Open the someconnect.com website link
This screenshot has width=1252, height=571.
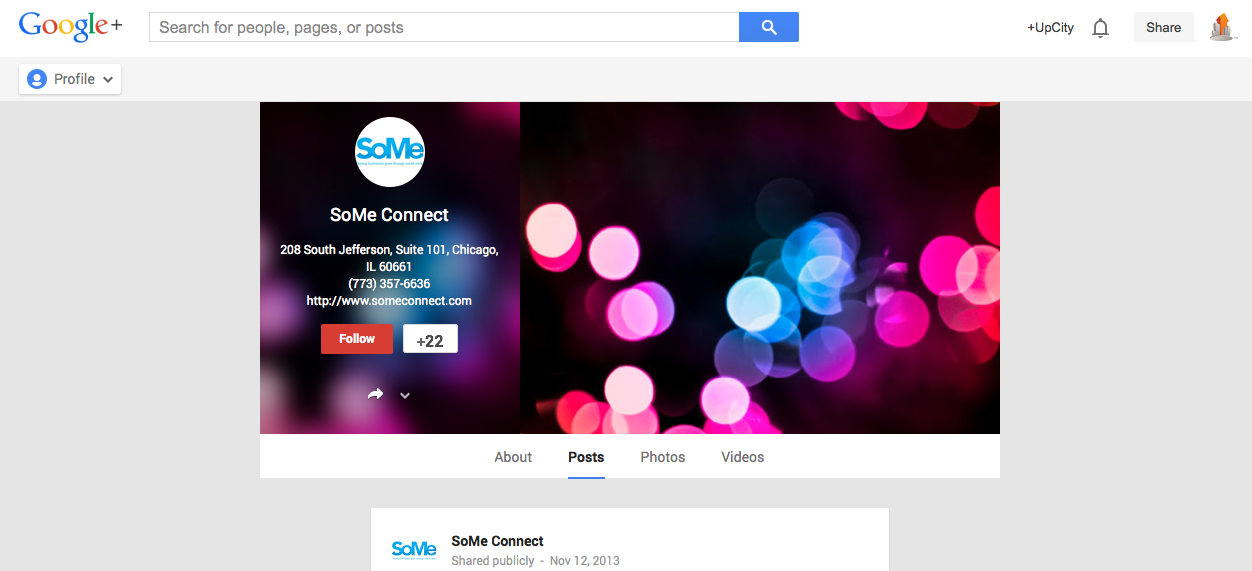pos(389,300)
